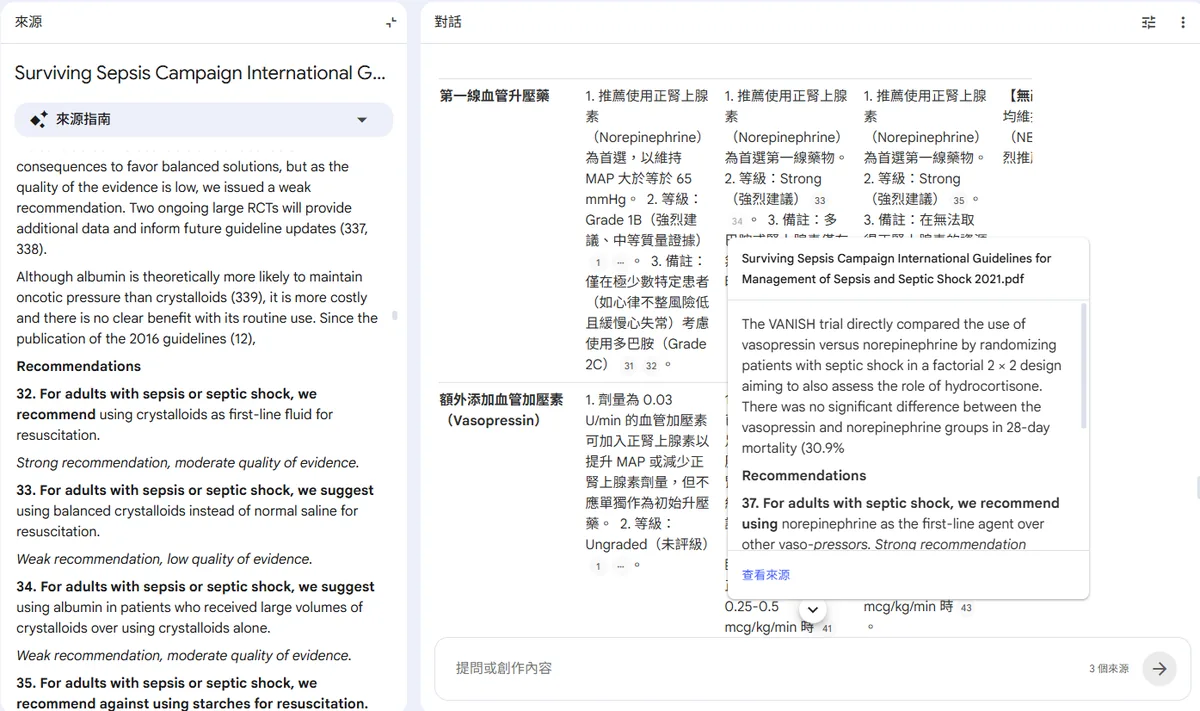Open citation 32 after Grade 2C
This screenshot has width=1200, height=711.
[651, 366]
